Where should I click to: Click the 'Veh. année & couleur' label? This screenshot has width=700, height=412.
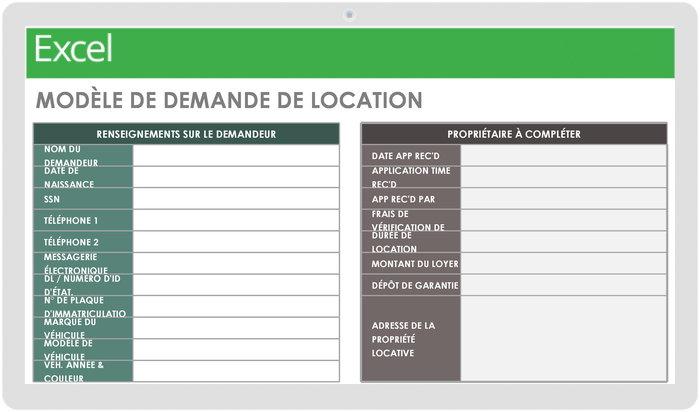83,371
